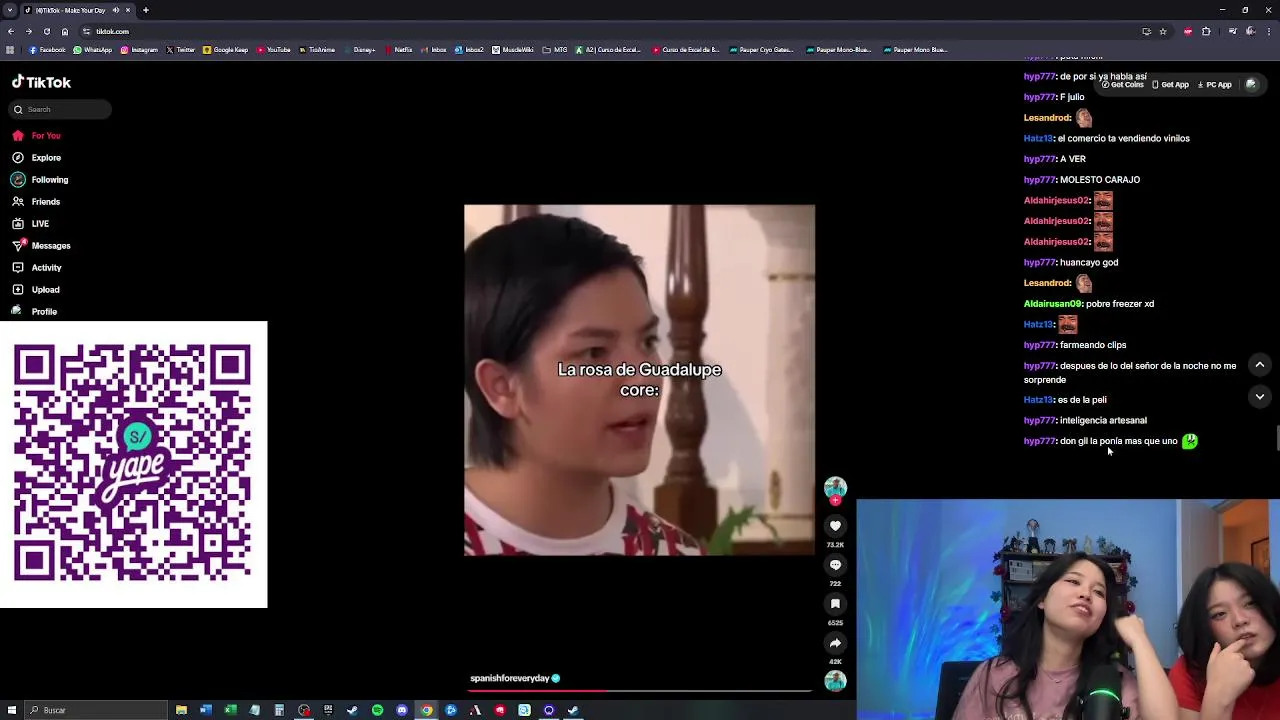
Task: Pause the playing TikTok video
Action: click(639, 380)
